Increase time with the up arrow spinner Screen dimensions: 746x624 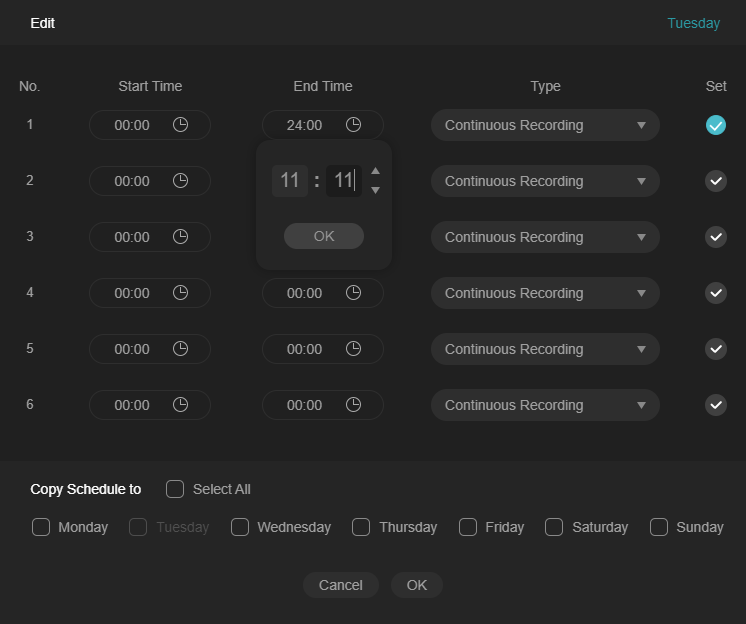[375, 171]
